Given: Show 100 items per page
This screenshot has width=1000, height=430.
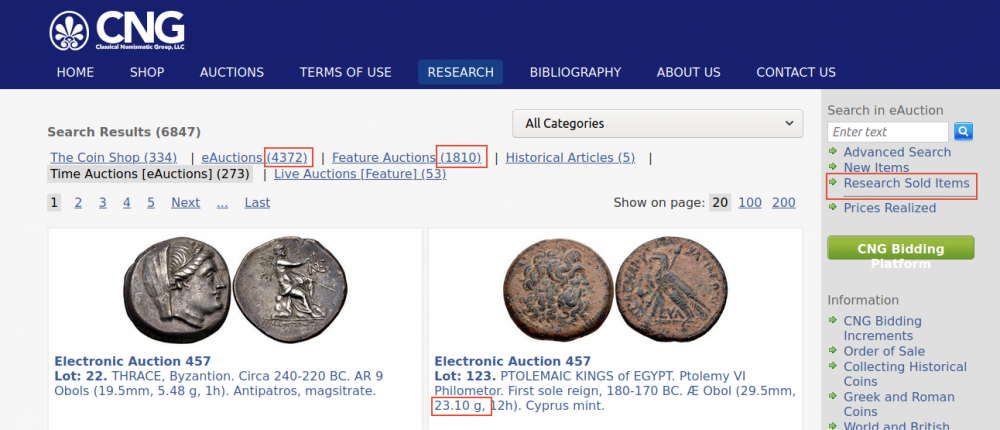Looking at the screenshot, I should pos(750,203).
